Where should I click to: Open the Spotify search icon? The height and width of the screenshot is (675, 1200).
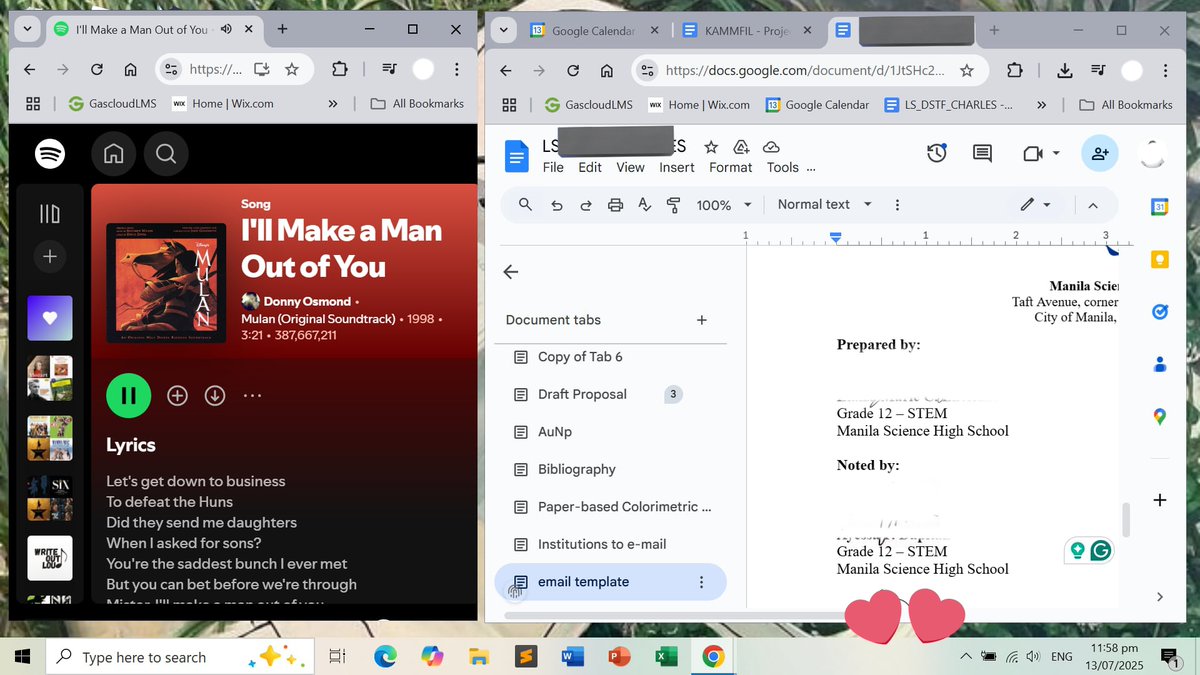pos(166,153)
